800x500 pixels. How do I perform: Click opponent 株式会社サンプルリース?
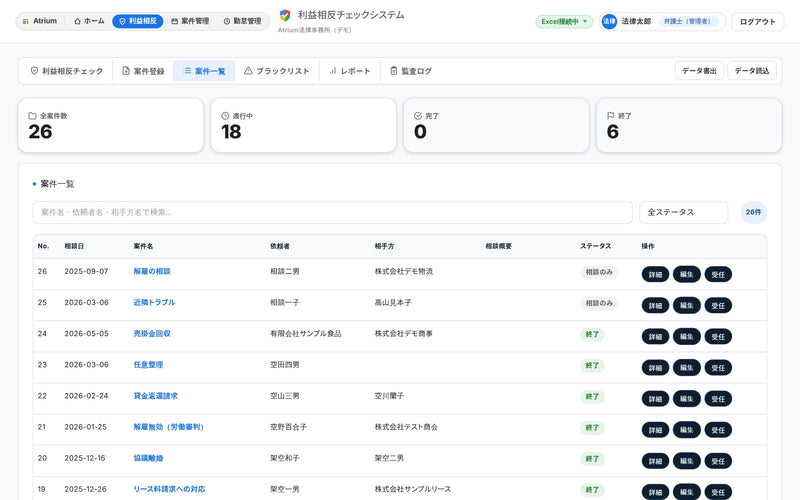[x=413, y=489]
